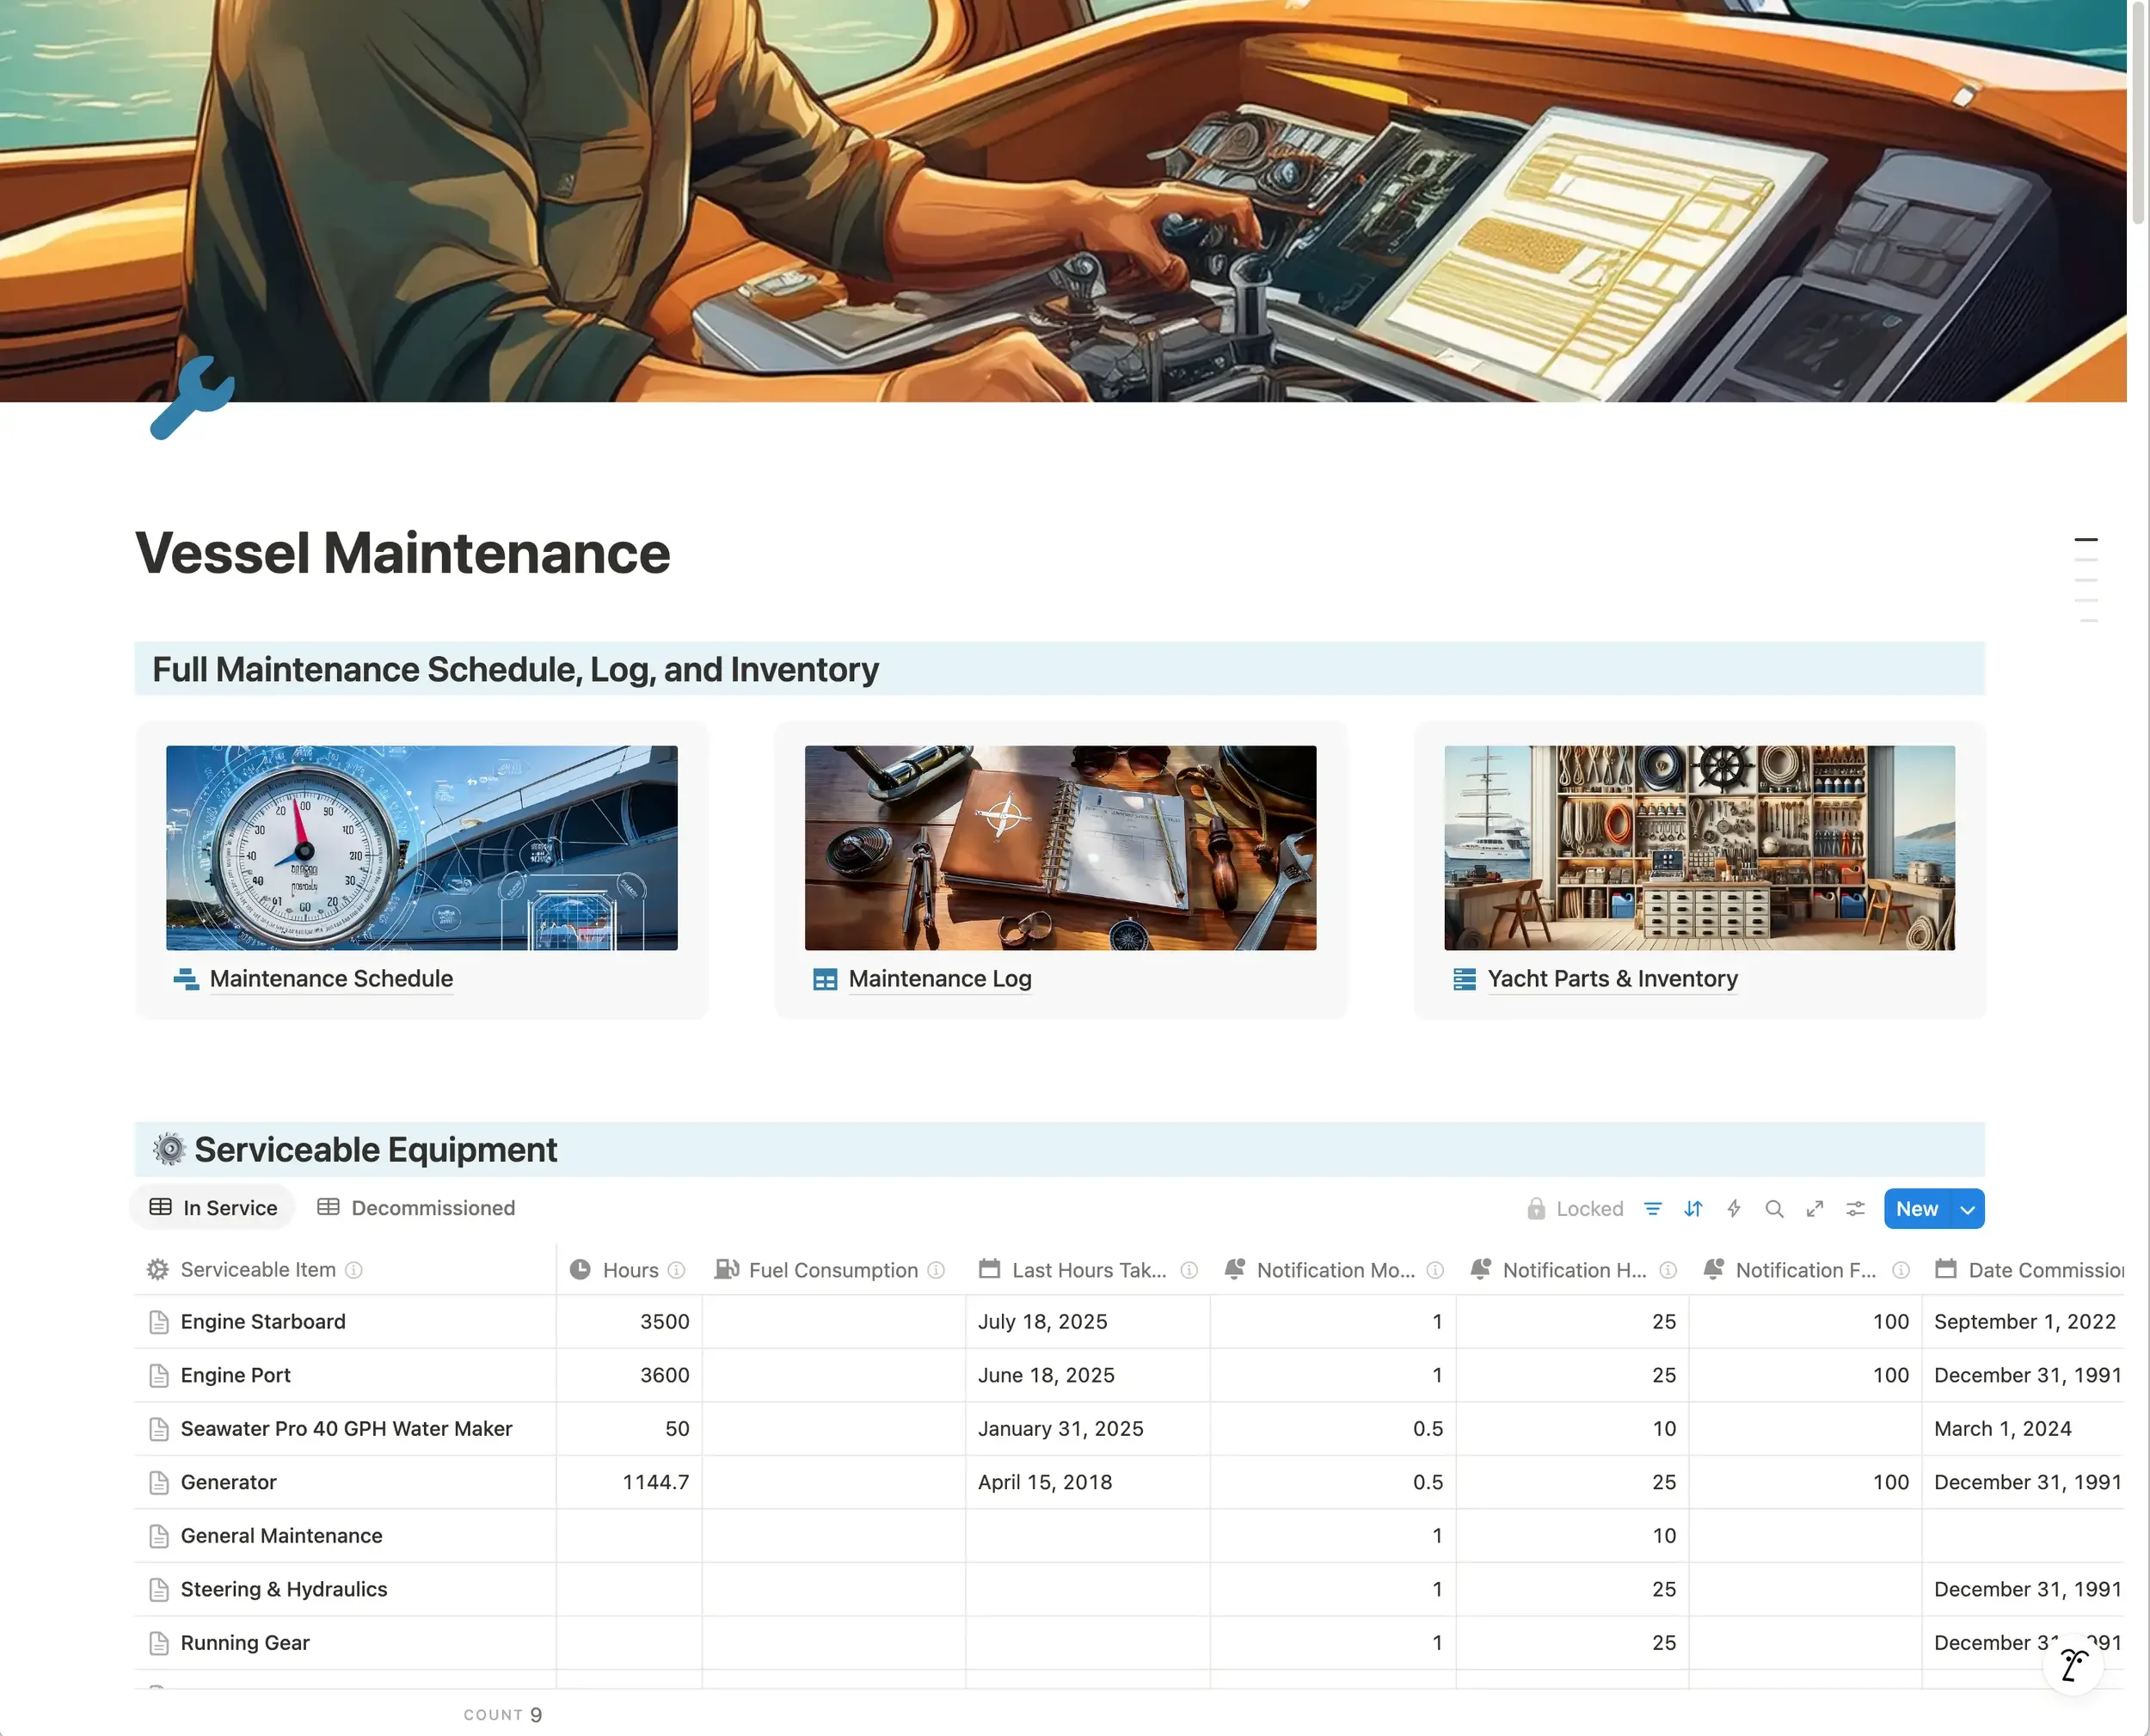Open the Maintenance Log link

[939, 979]
